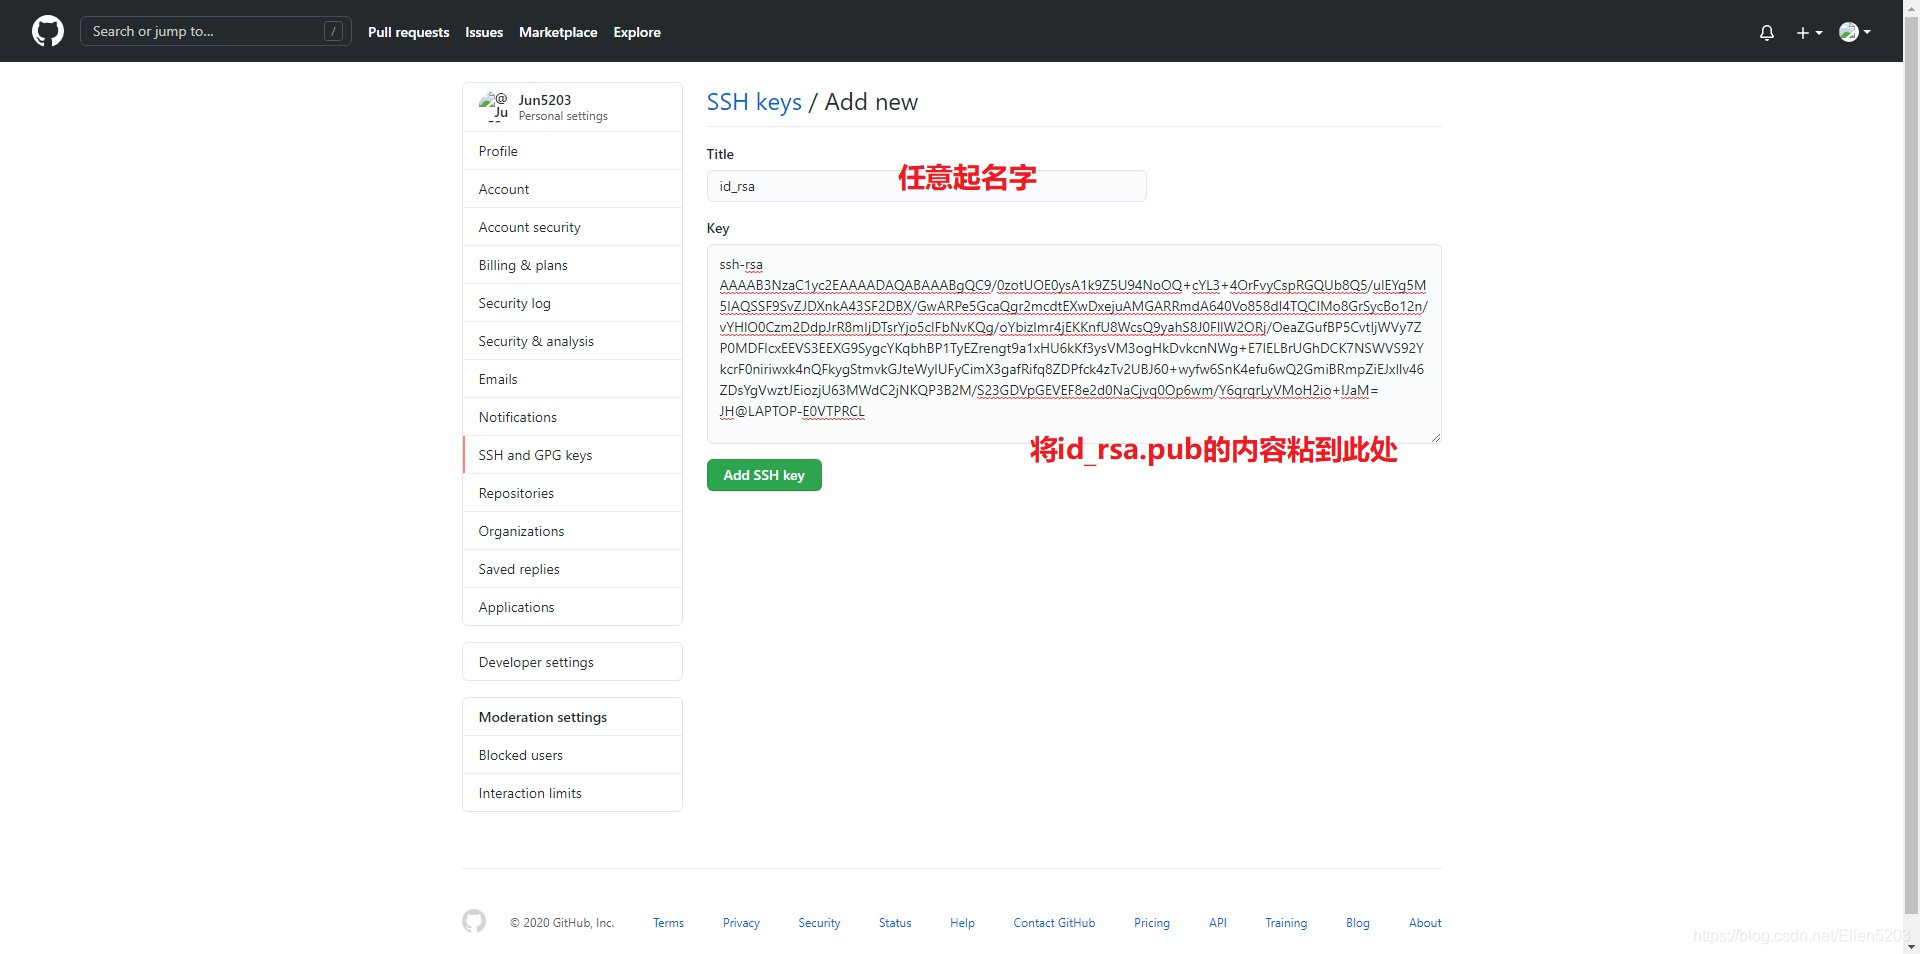Open Security & analysis settings
This screenshot has width=1920, height=954.
pyautogui.click(x=572, y=341)
